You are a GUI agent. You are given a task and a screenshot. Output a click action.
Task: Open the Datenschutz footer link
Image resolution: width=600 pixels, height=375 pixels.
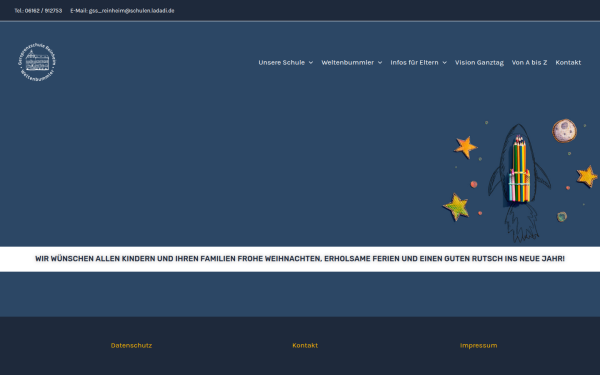[131, 346]
